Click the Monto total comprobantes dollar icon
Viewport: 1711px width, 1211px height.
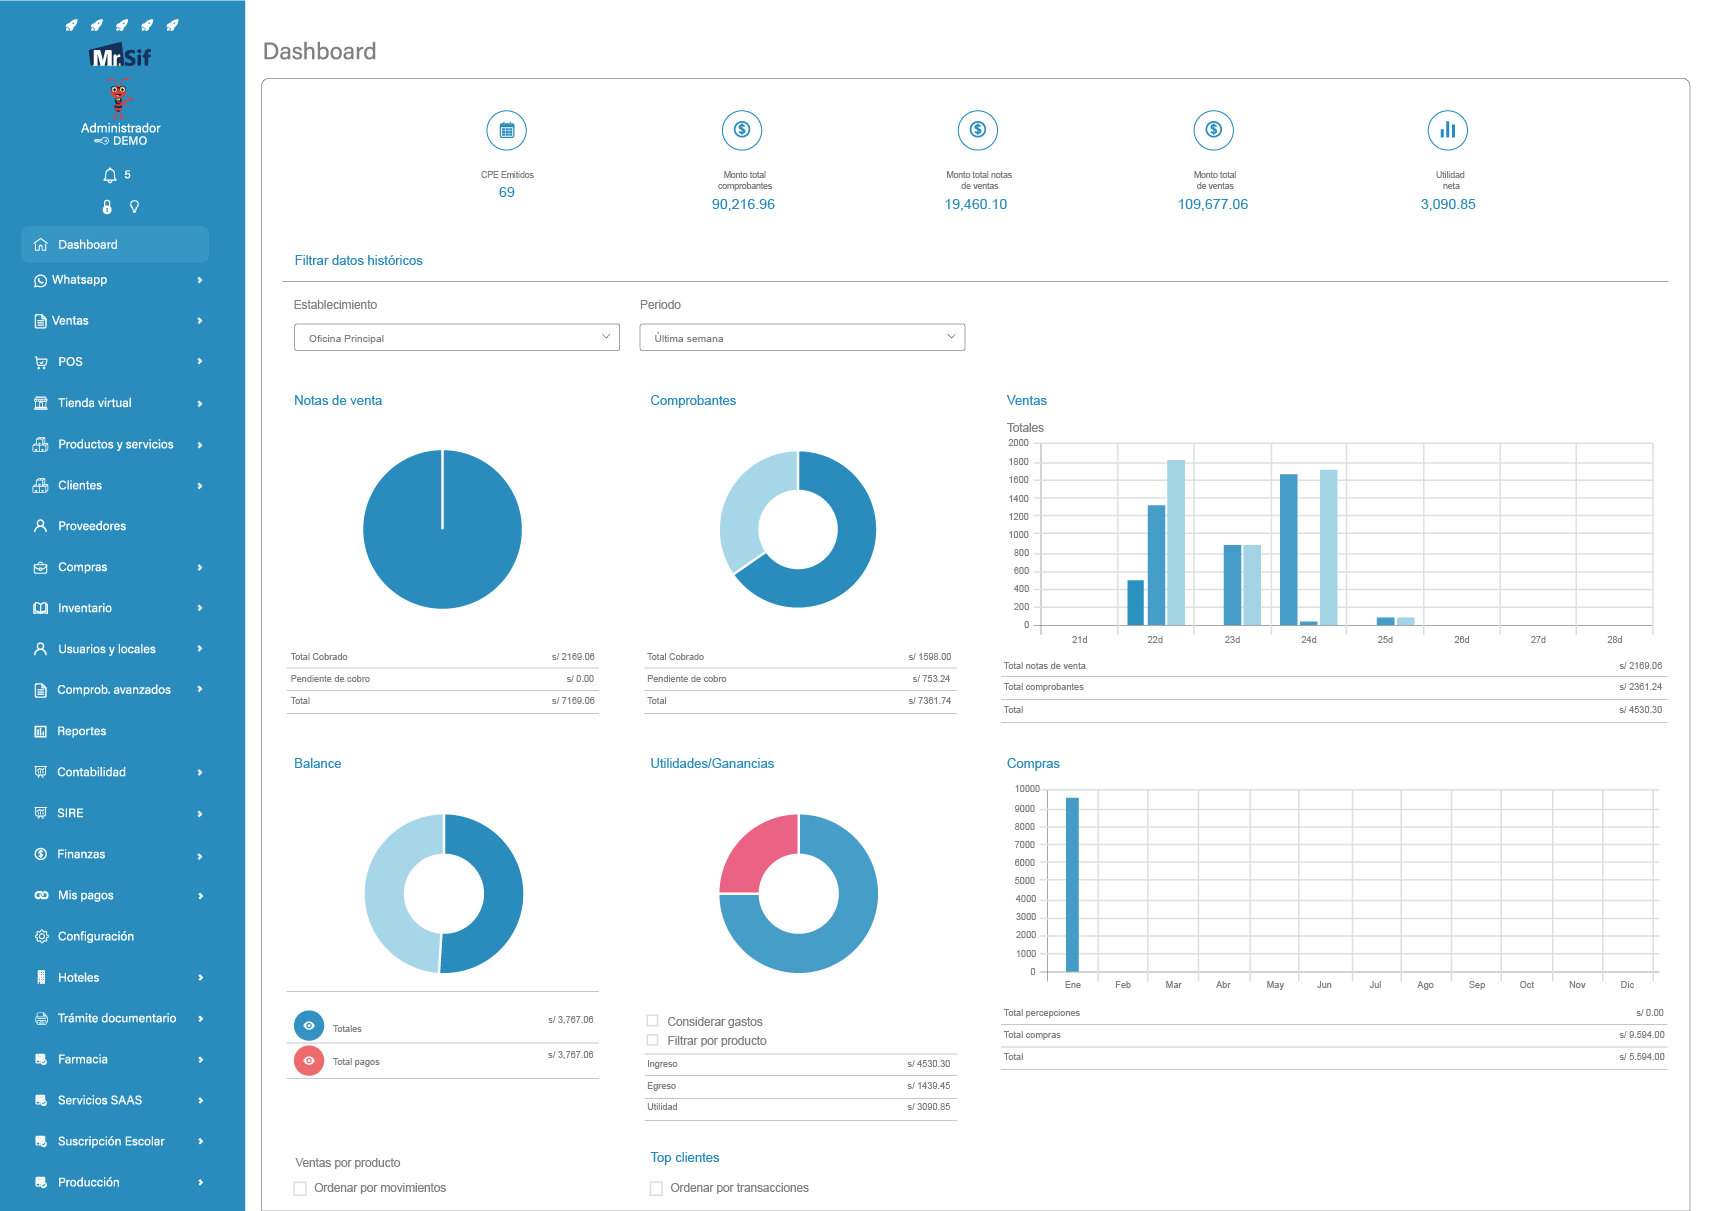(x=742, y=130)
